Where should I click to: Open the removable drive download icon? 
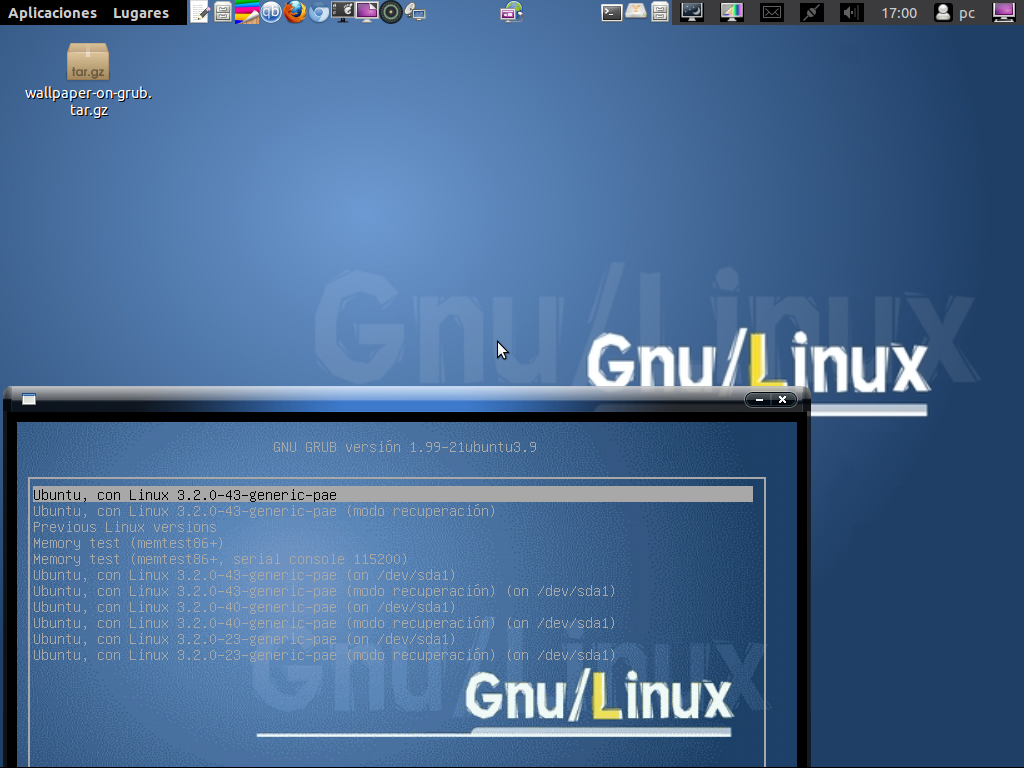[x=635, y=12]
